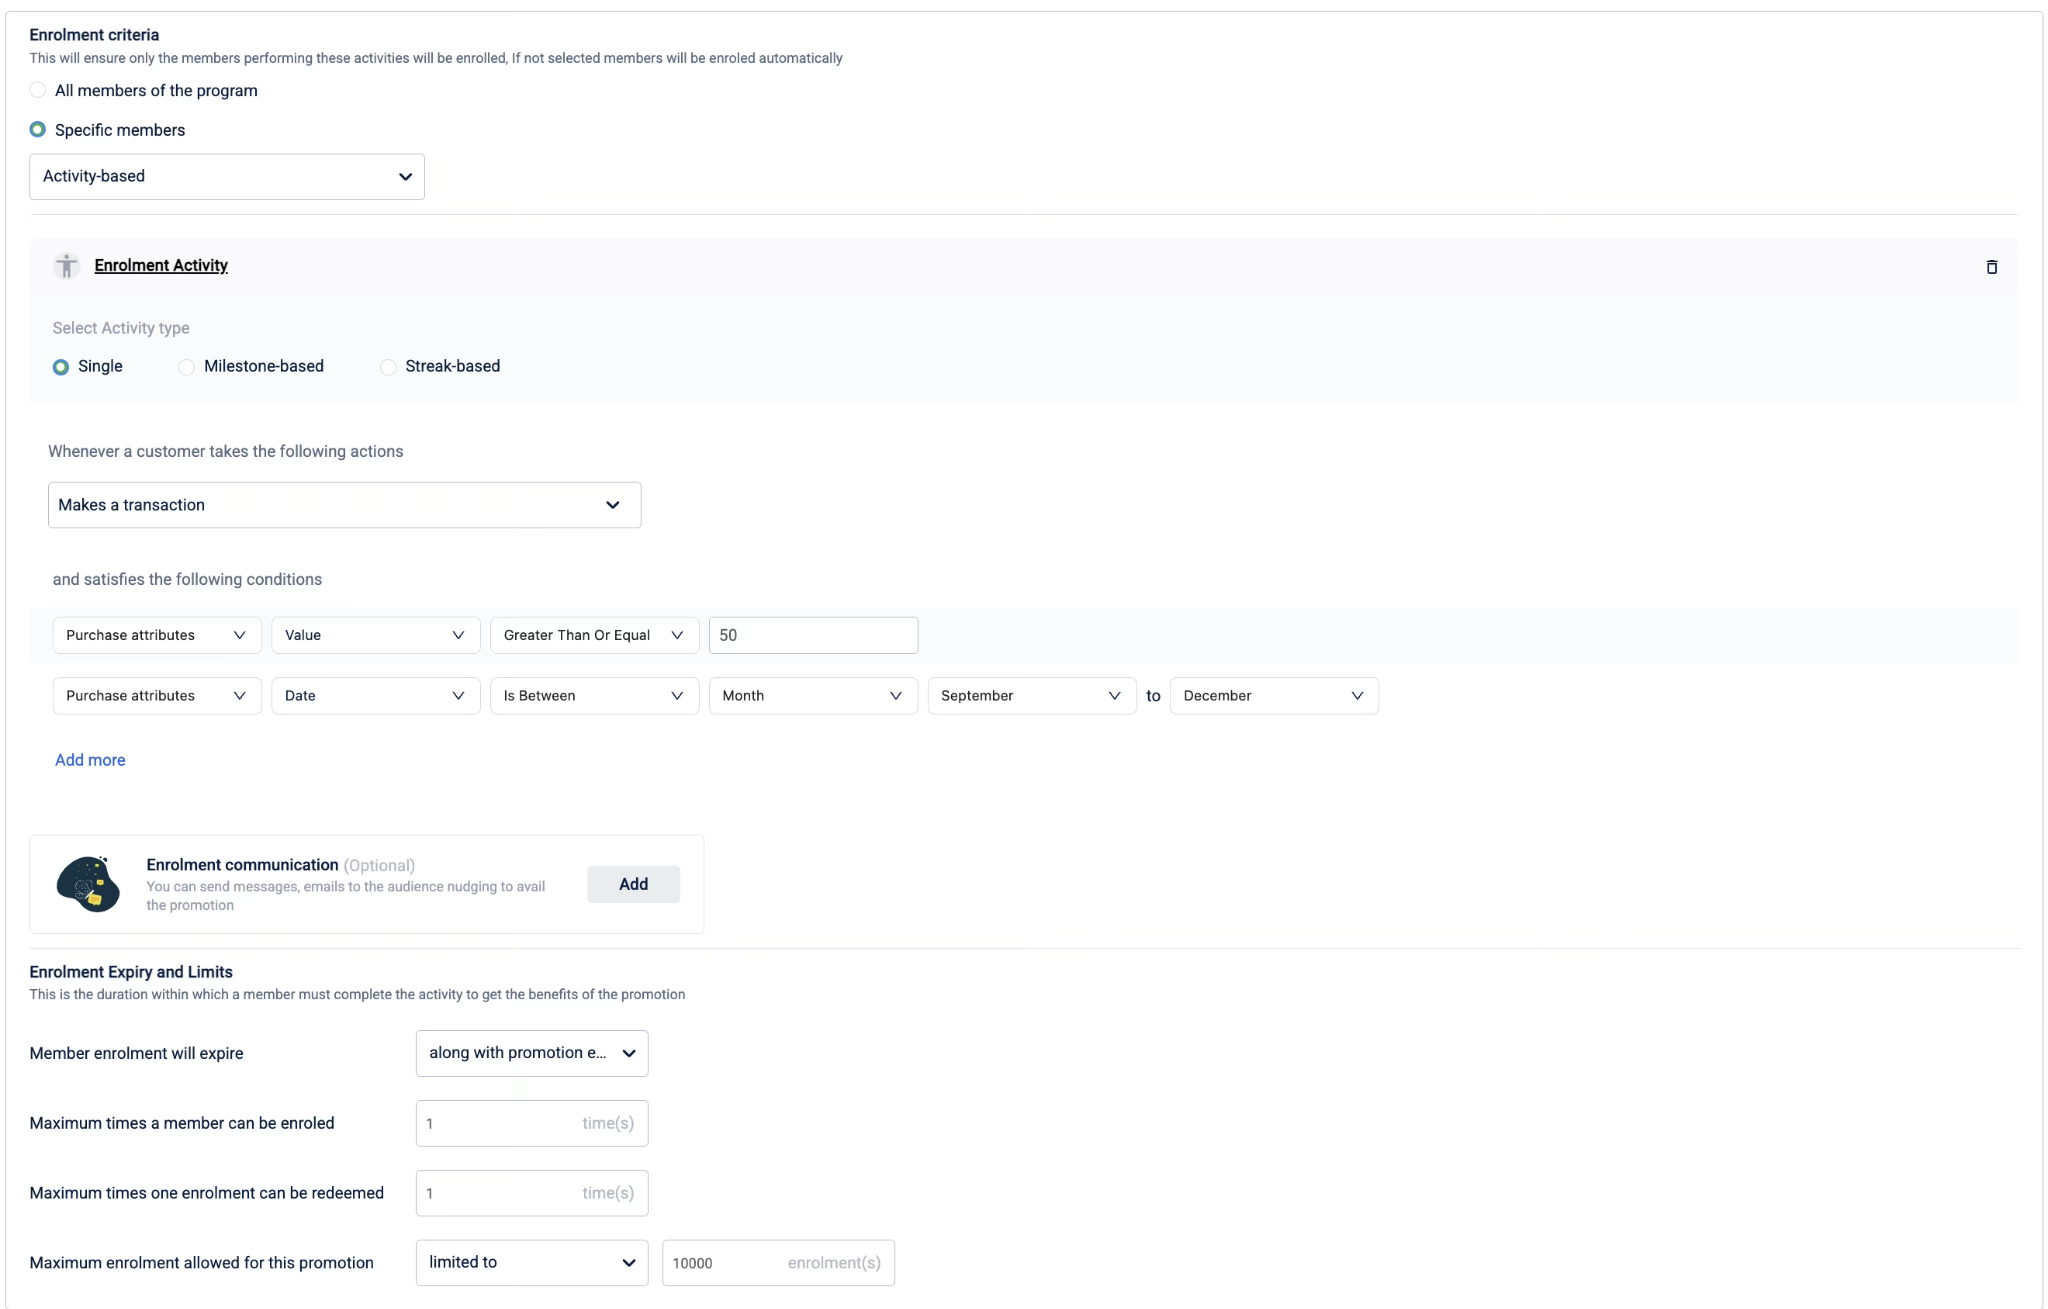This screenshot has height=1309, width=2048.
Task: Click Add for Enrolment communication
Action: pos(633,884)
